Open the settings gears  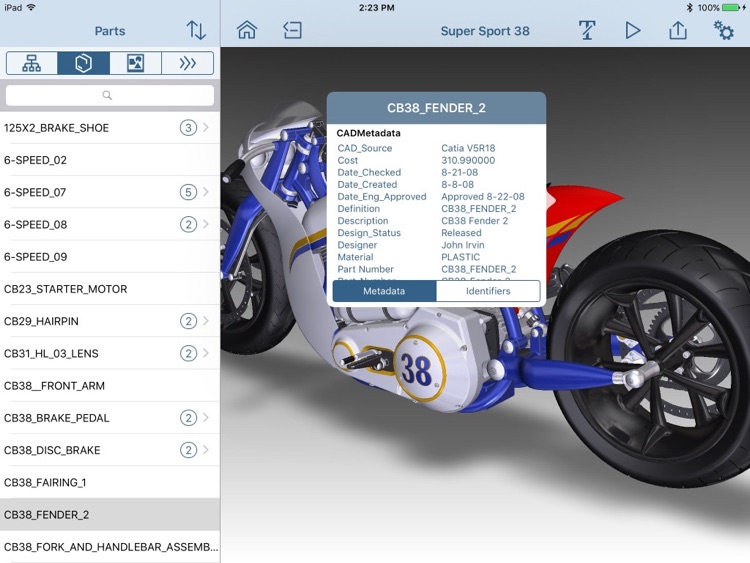pos(724,30)
